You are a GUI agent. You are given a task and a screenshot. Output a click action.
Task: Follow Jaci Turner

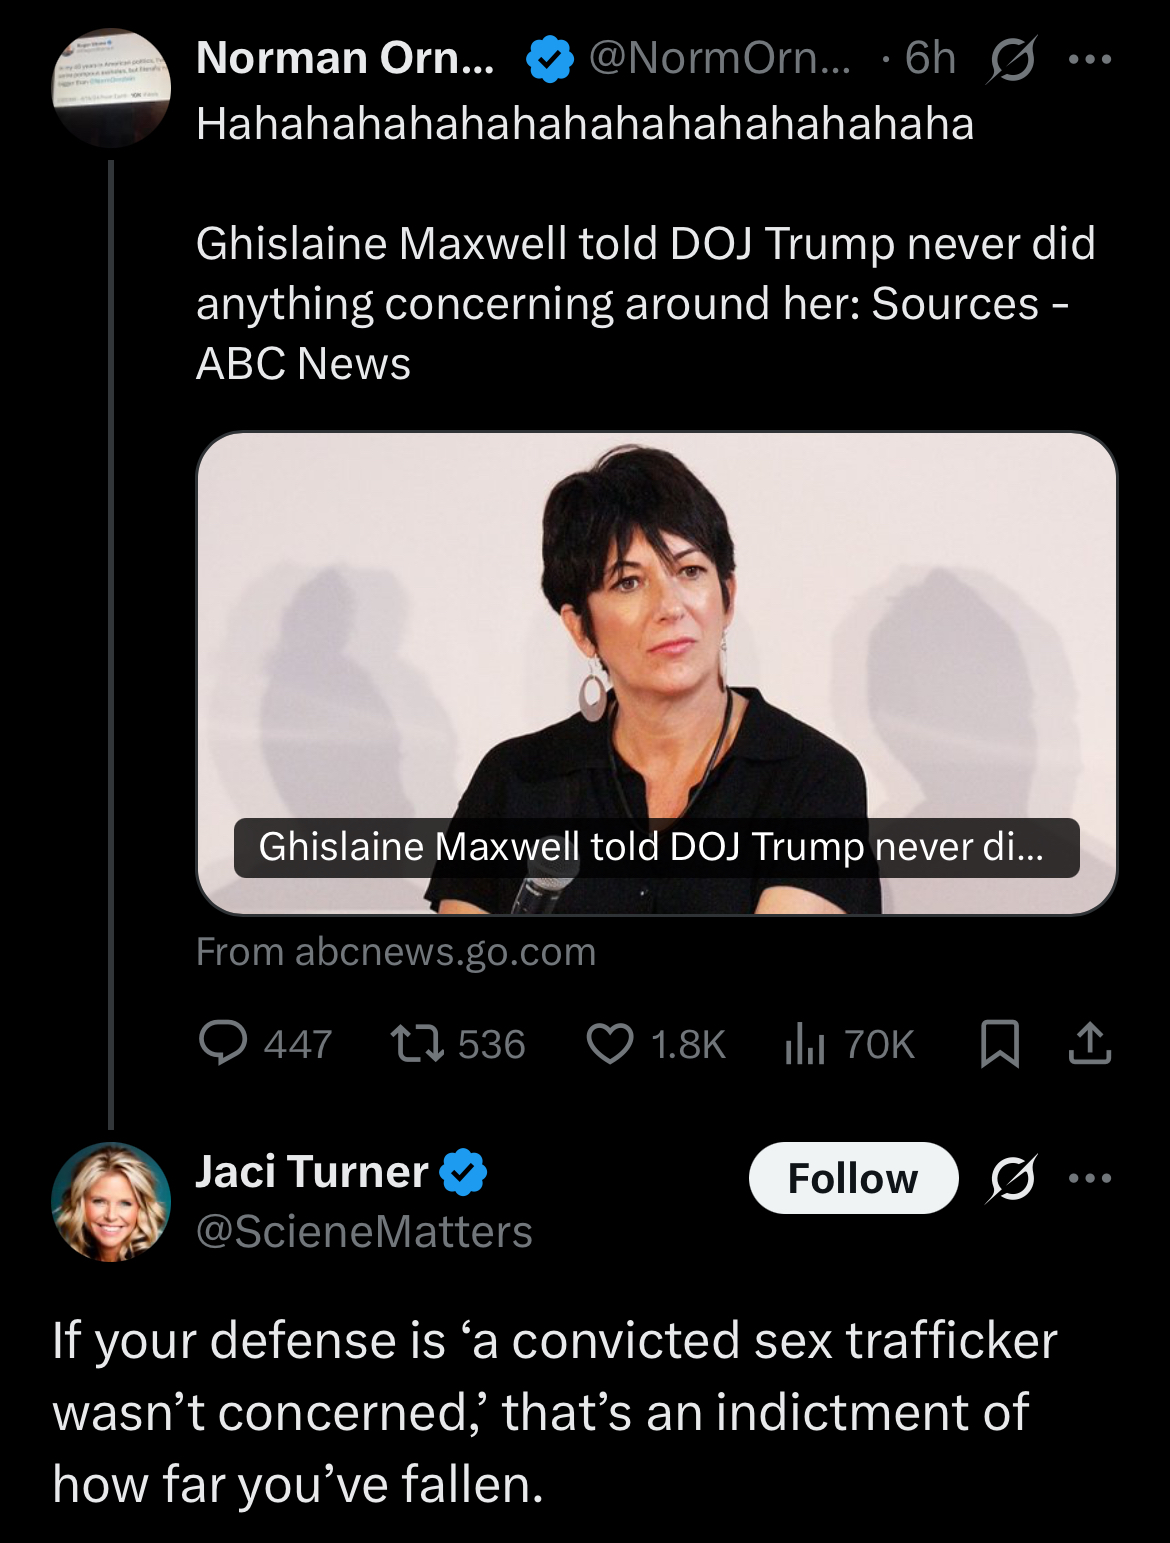(x=853, y=1178)
